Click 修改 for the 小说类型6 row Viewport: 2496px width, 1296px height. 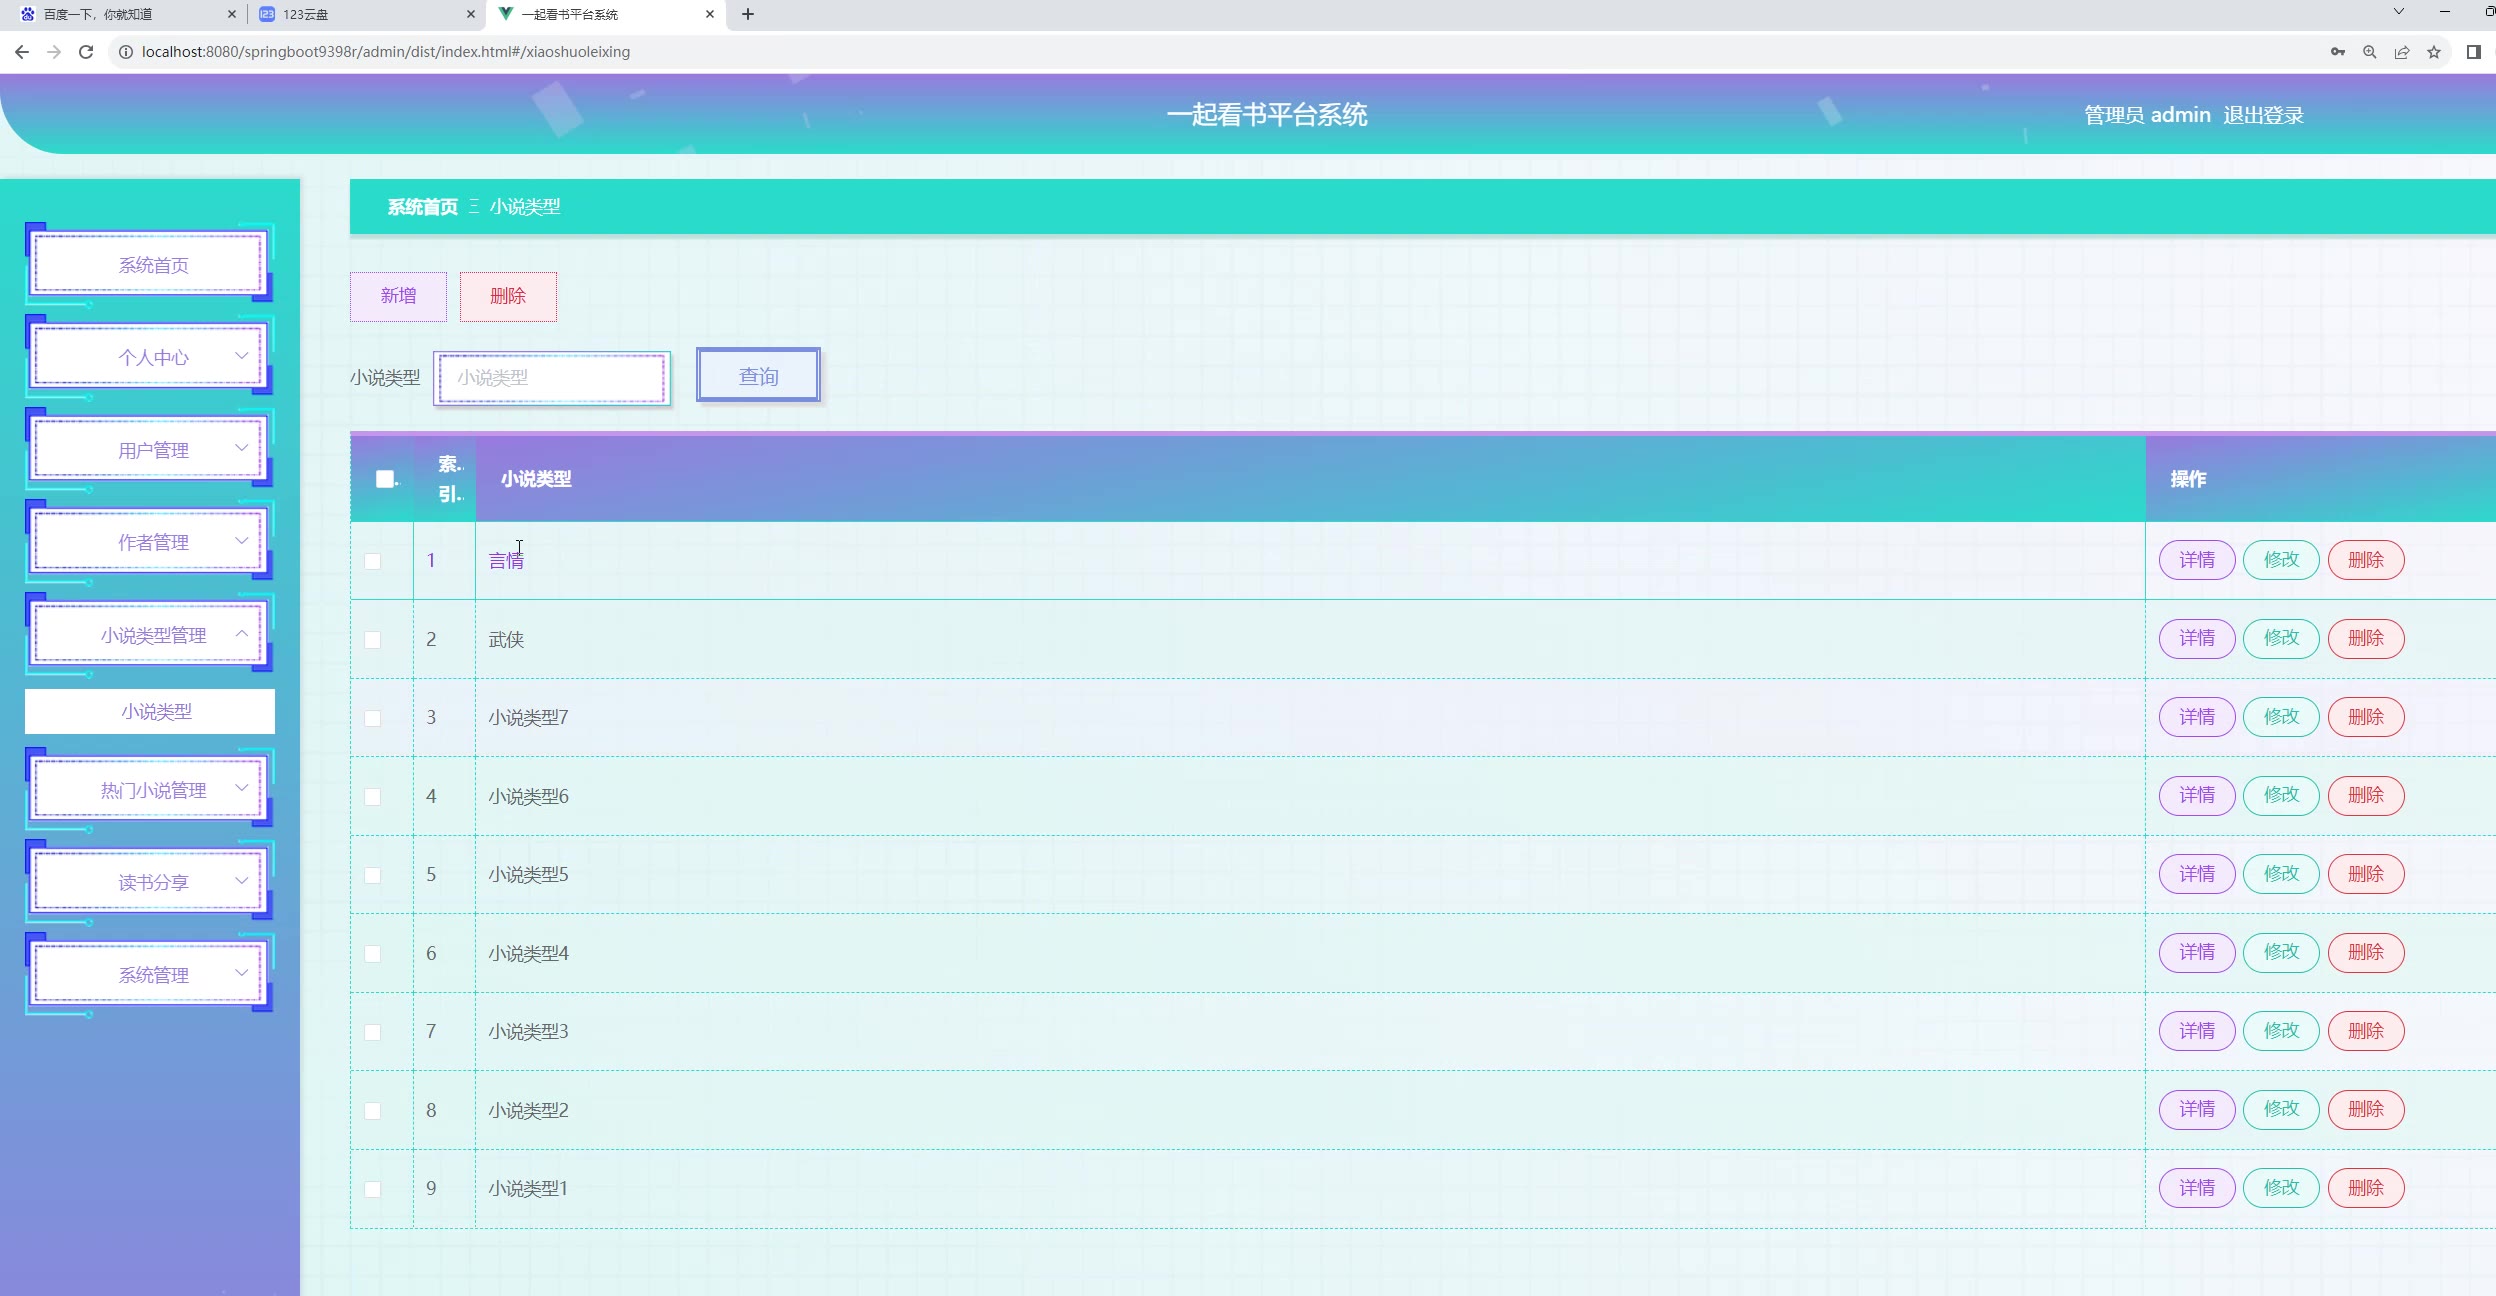[x=2281, y=795]
